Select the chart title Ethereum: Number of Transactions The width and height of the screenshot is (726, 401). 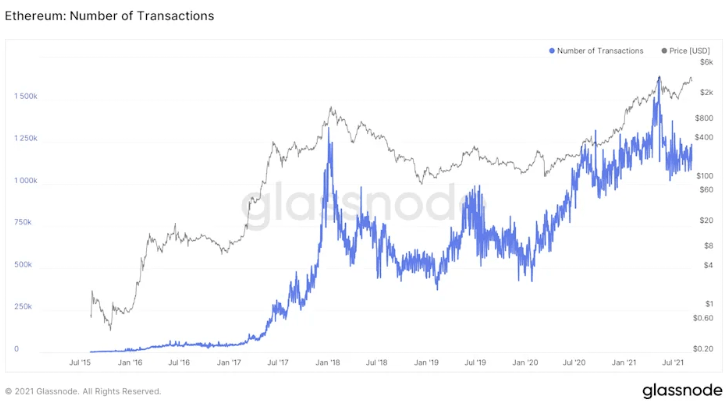pos(109,16)
